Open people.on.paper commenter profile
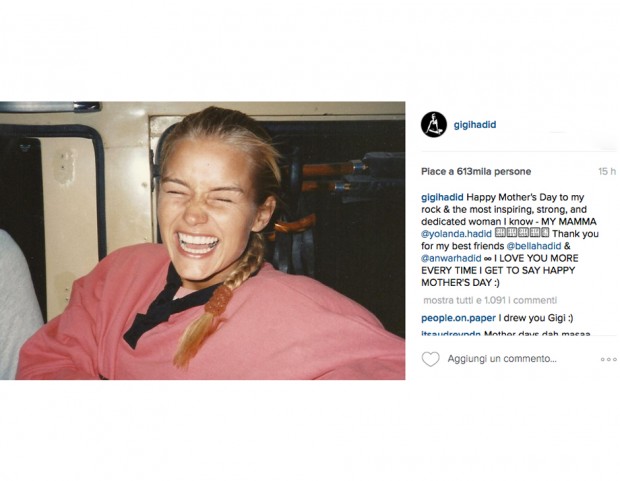Screen dimensions: 620x481 pyautogui.click(x=458, y=318)
